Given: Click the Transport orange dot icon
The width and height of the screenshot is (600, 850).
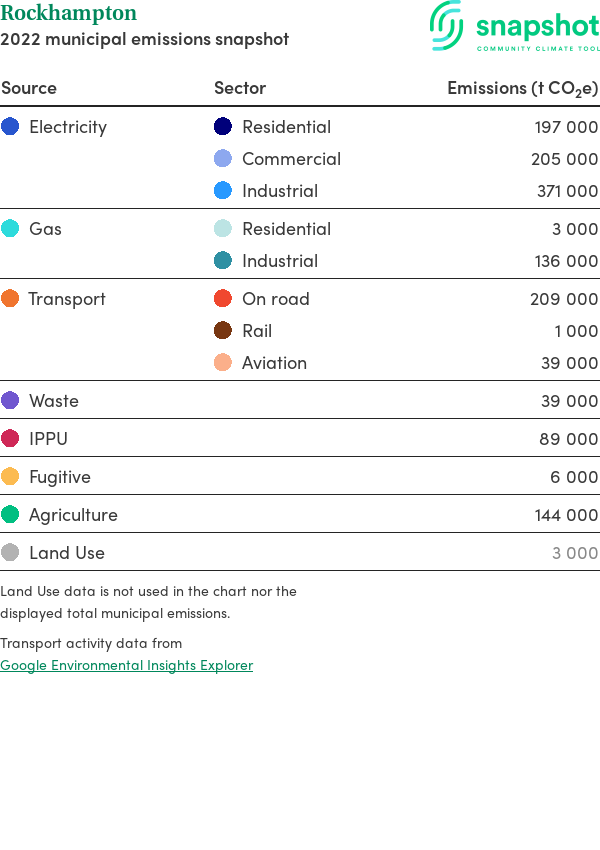Looking at the screenshot, I should [10, 298].
